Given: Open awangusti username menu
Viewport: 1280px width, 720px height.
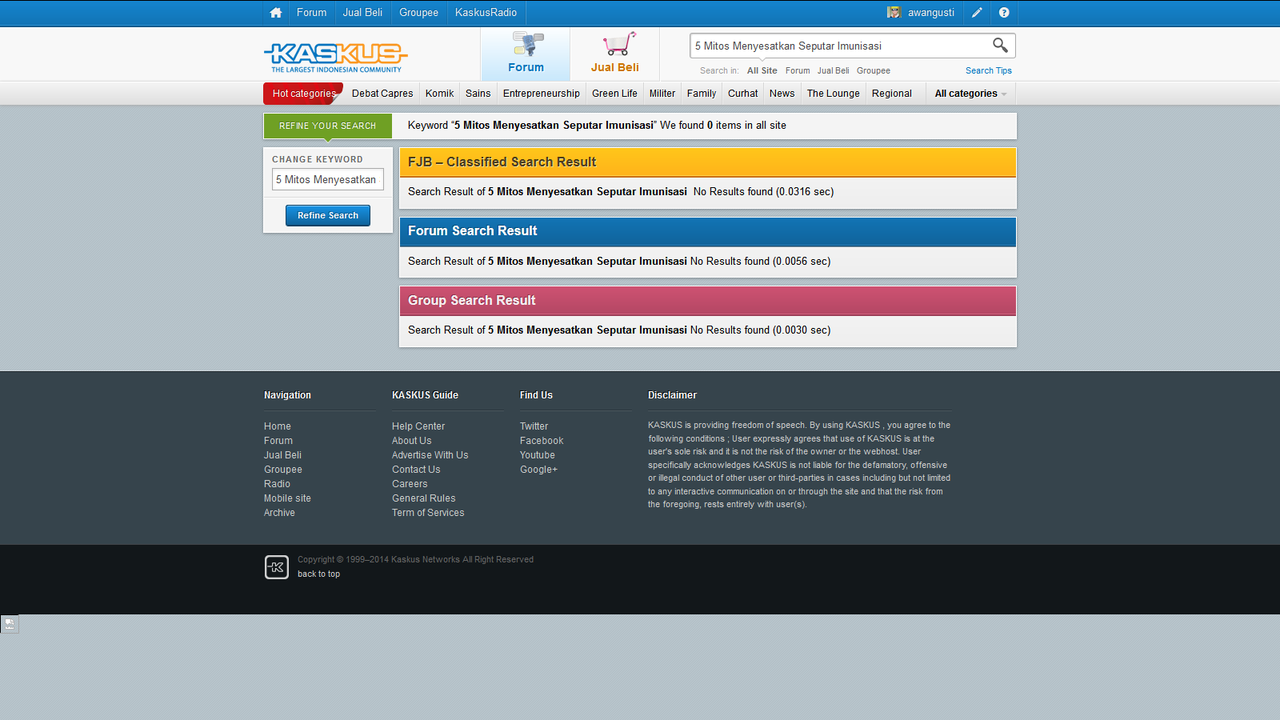Looking at the screenshot, I should (931, 13).
